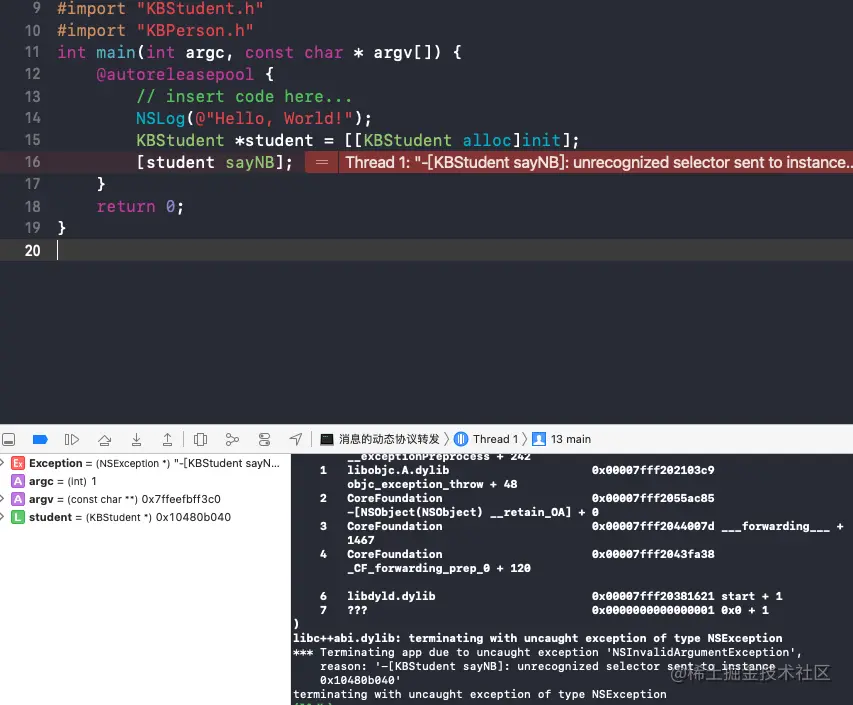The image size is (853, 705).
Task: Step out of the current function
Action: point(168,439)
